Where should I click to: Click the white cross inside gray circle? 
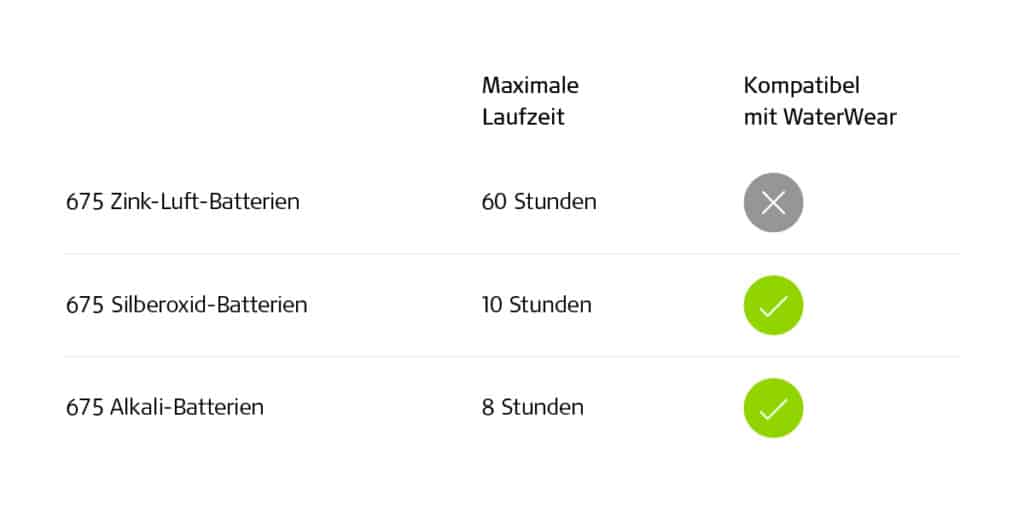(773, 202)
